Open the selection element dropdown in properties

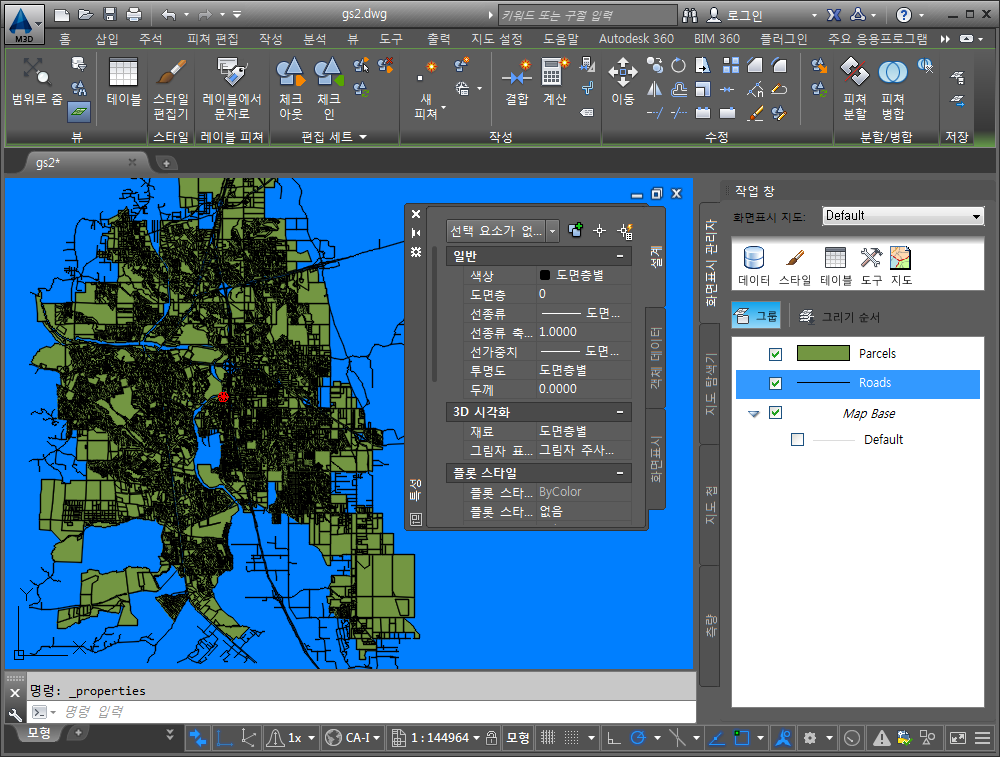(552, 231)
